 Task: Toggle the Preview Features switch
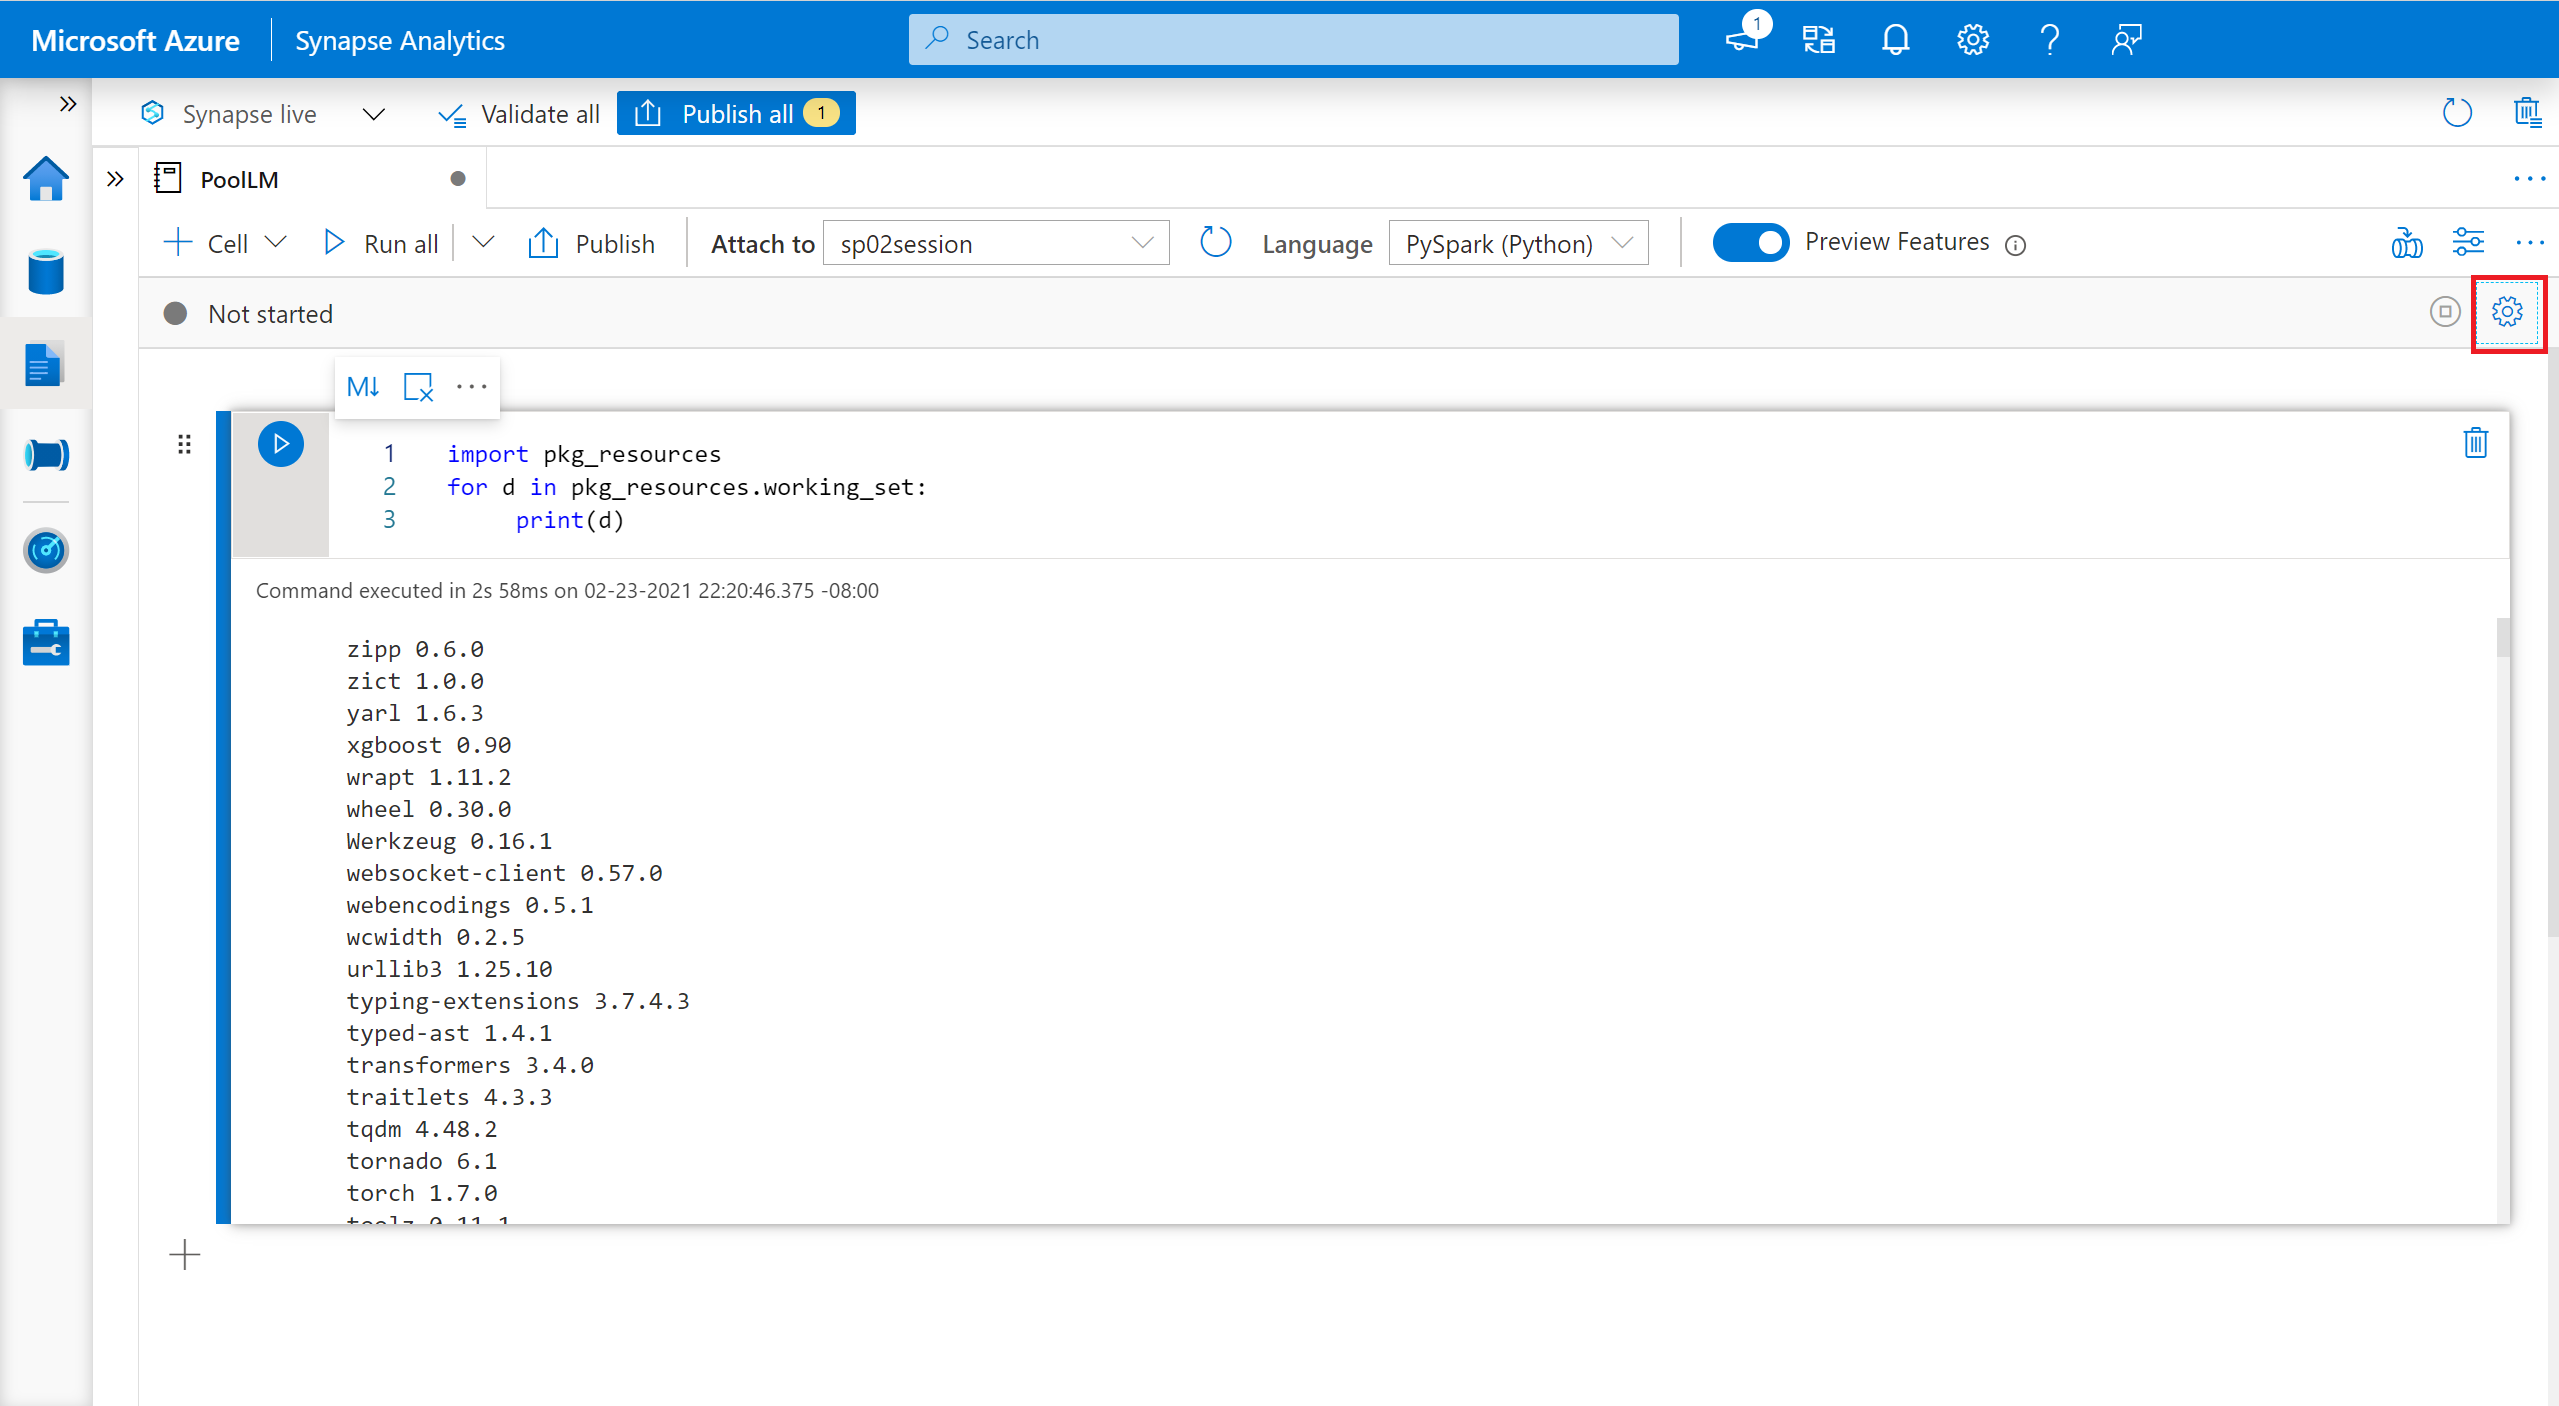1749,242
